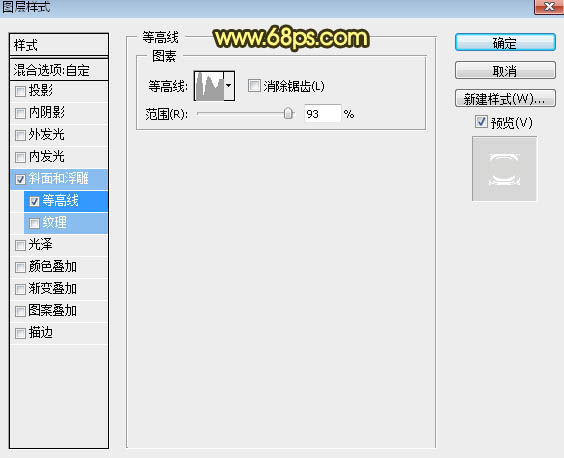Tick the 内发光 checkbox
This screenshot has height=458, width=564.
[x=20, y=157]
